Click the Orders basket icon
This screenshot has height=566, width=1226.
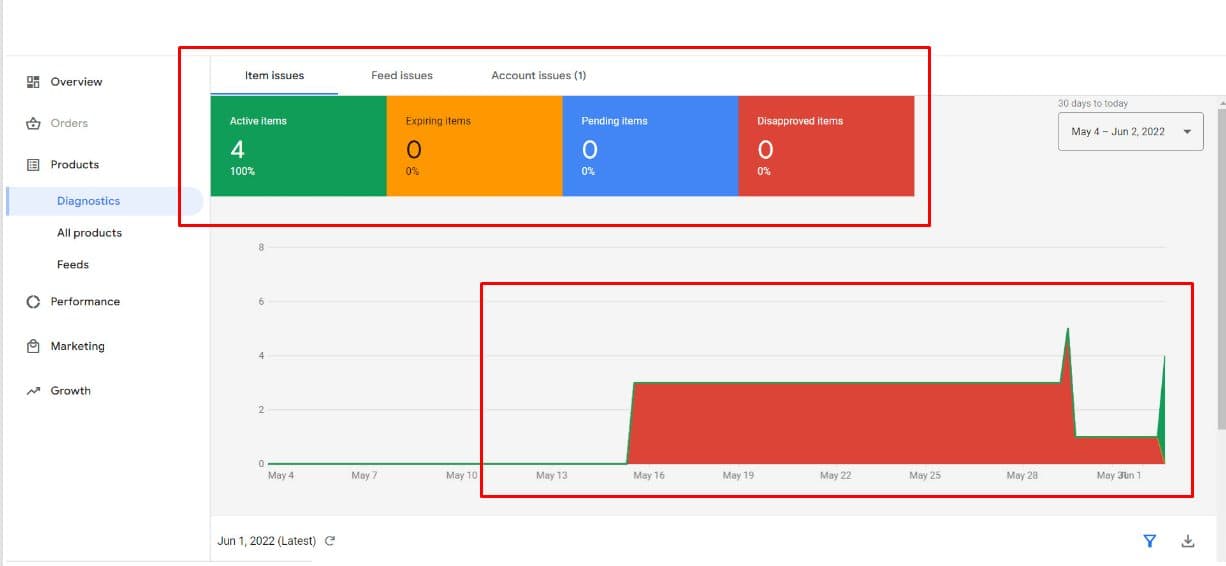(x=33, y=123)
